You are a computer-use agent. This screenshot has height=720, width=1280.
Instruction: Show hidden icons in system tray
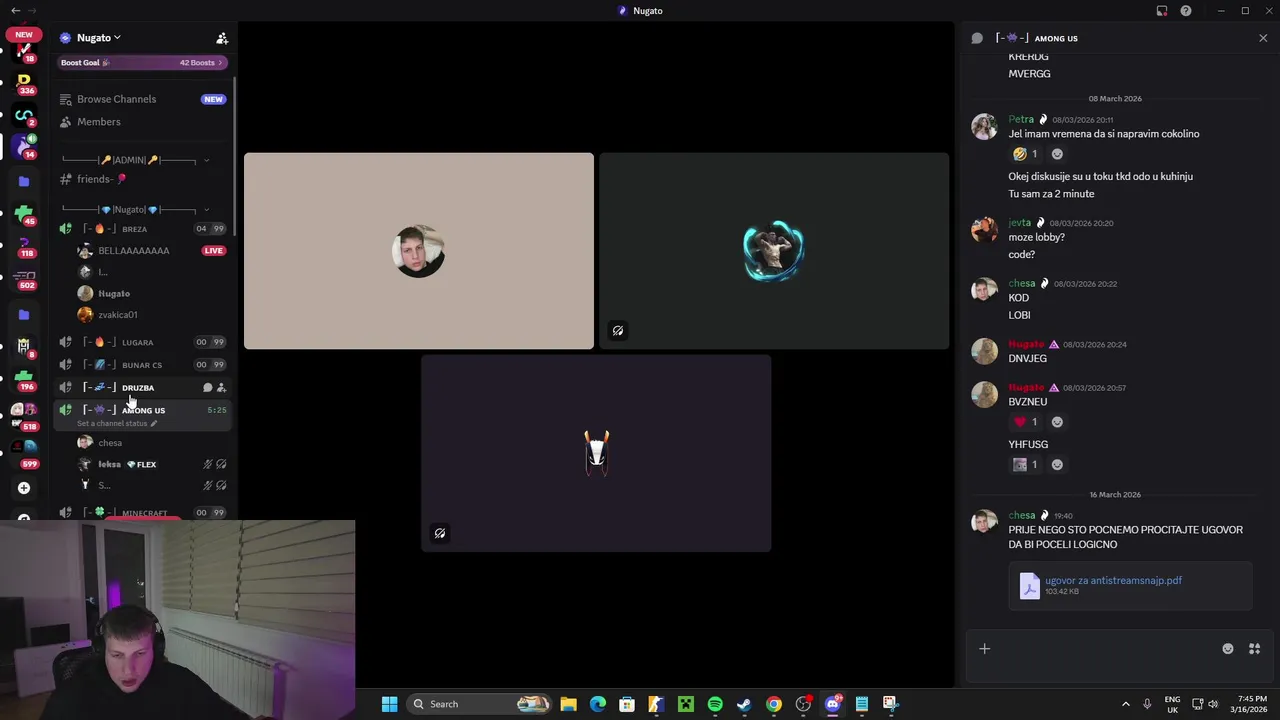pyautogui.click(x=1126, y=704)
